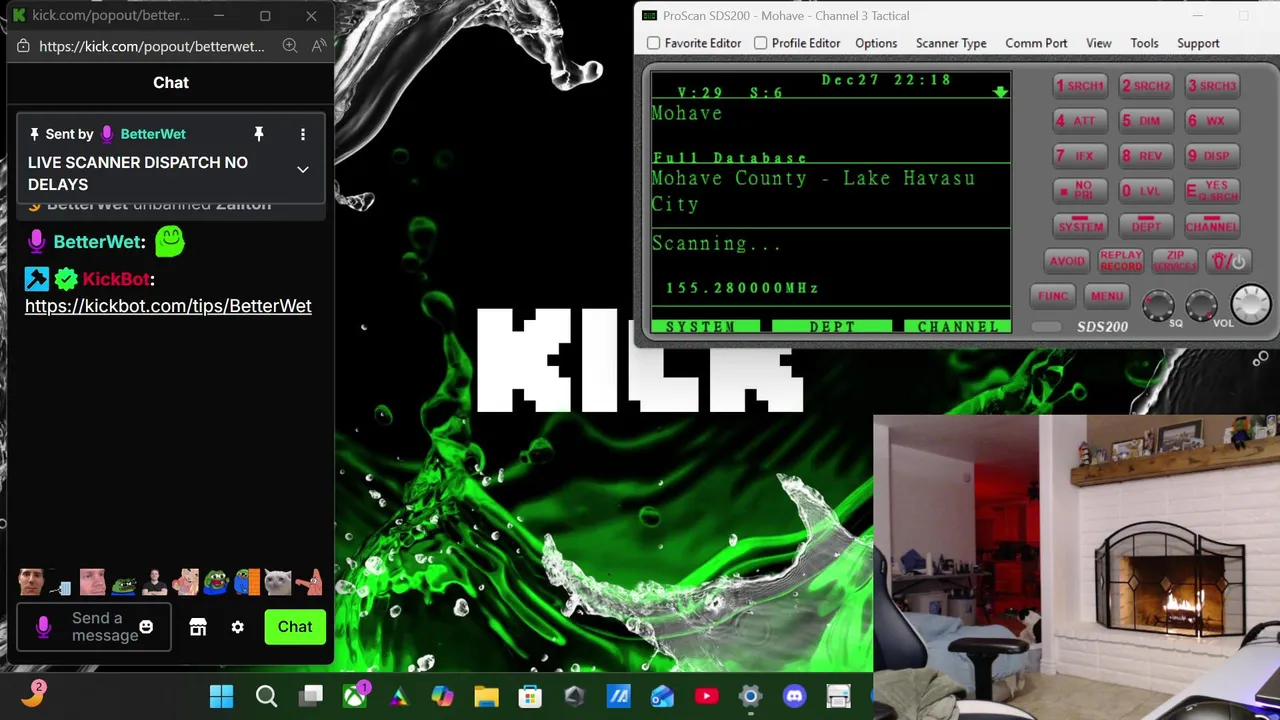Click the SQ squelch knob
The image size is (1280, 720).
pyautogui.click(x=1158, y=305)
